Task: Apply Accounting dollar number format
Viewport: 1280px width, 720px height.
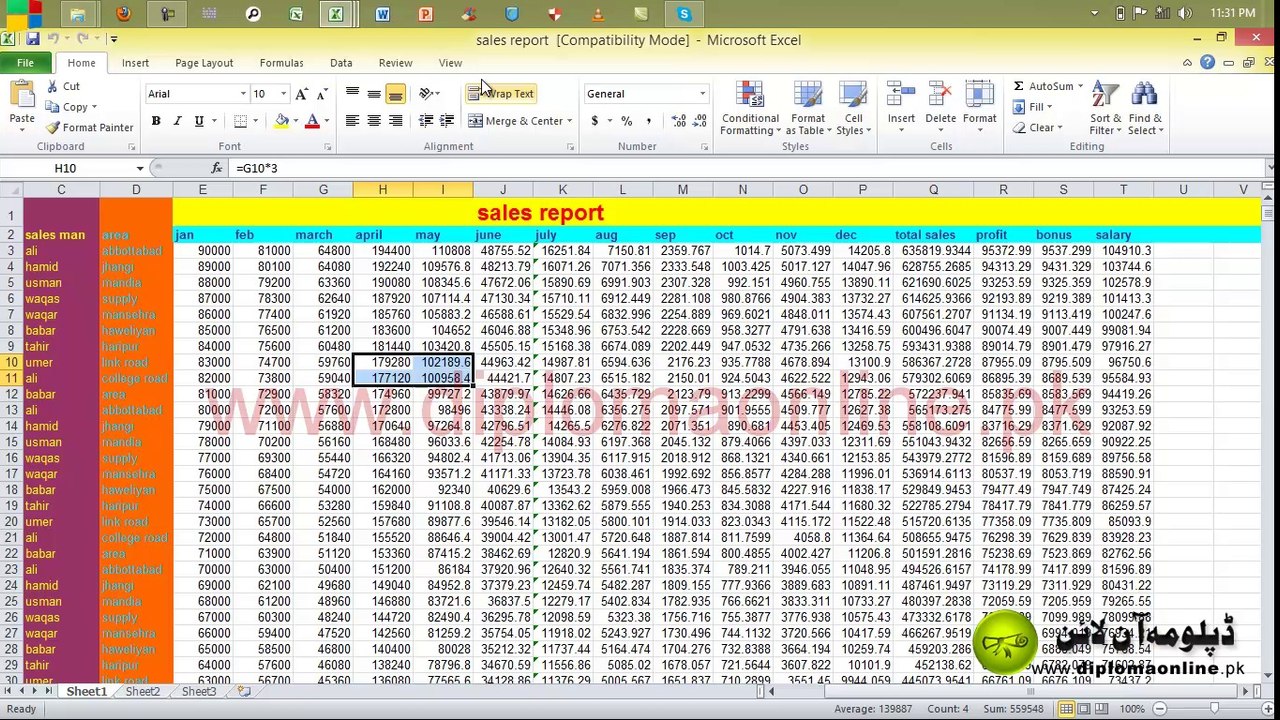Action: (x=595, y=121)
